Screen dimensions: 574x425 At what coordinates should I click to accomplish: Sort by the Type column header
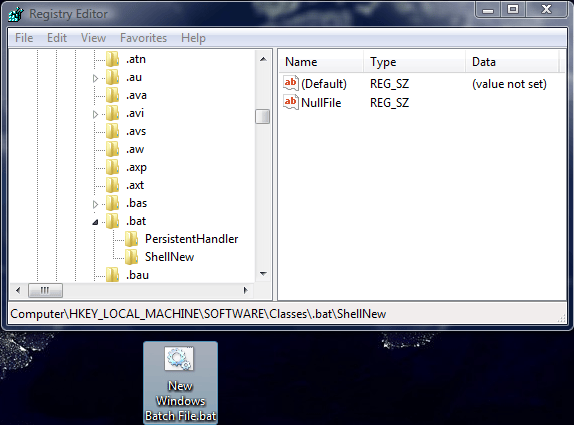tap(414, 62)
